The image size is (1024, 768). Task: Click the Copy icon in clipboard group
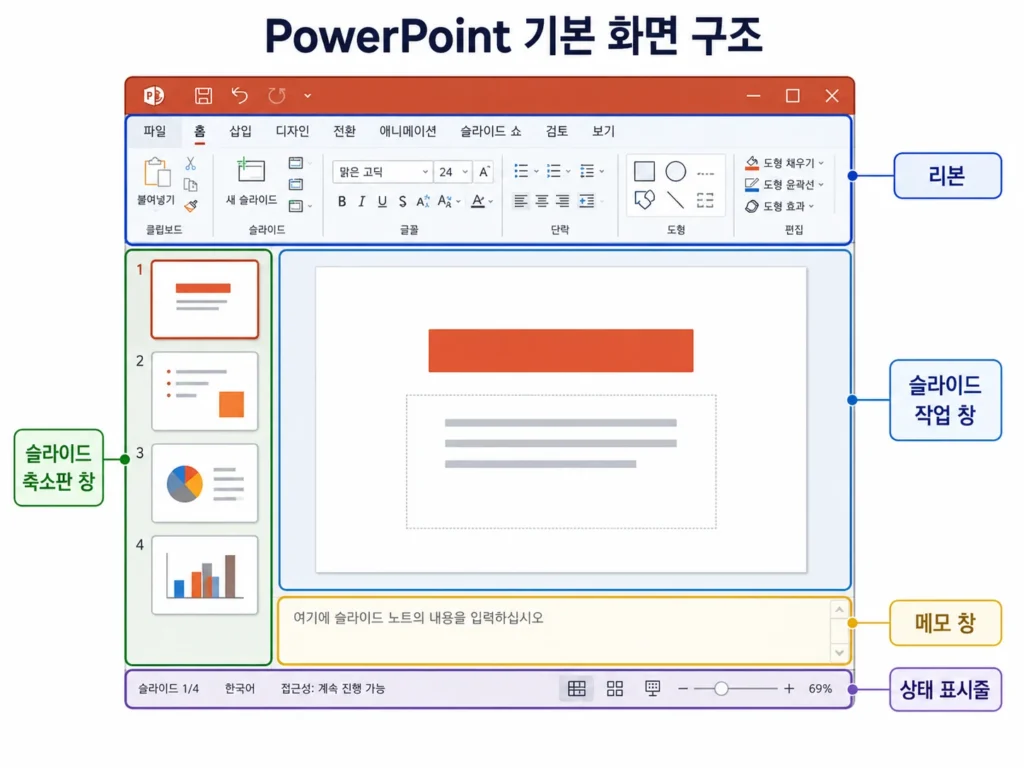coord(190,185)
